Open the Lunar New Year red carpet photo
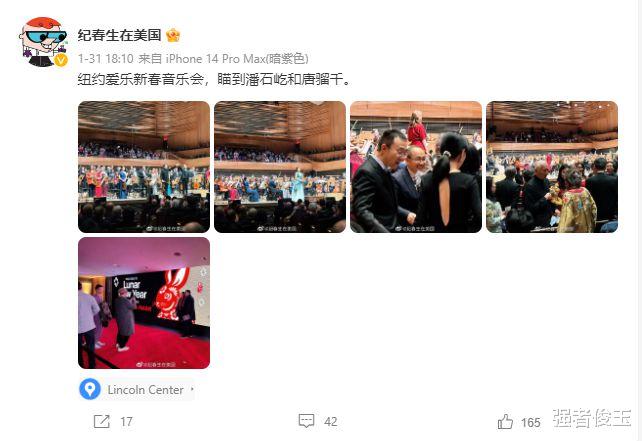This screenshot has height=441, width=642. (x=144, y=303)
